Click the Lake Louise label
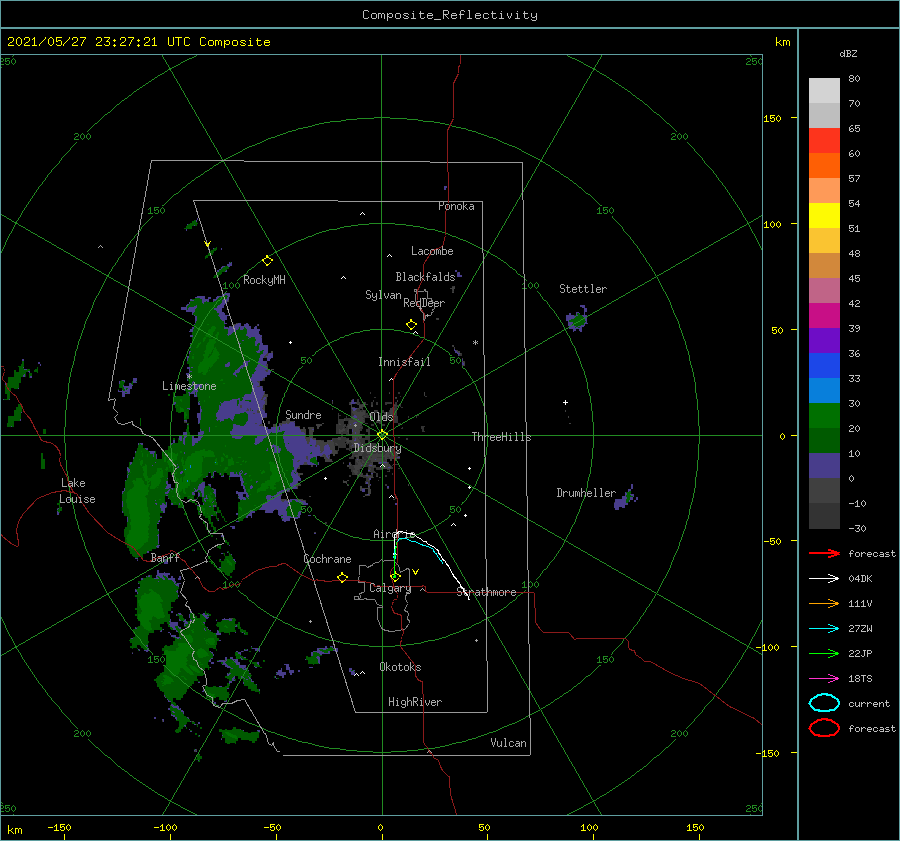Viewport: 900px width, 841px height. point(77,491)
